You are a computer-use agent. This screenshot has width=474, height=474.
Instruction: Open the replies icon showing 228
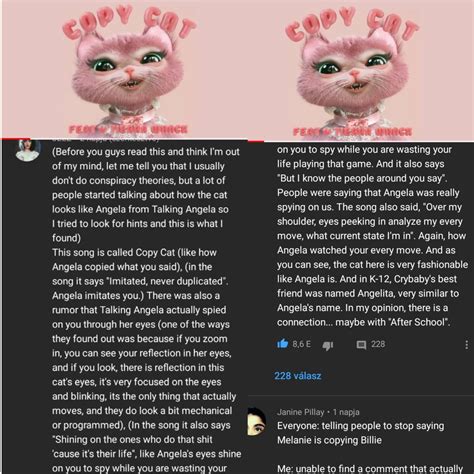click(x=361, y=345)
